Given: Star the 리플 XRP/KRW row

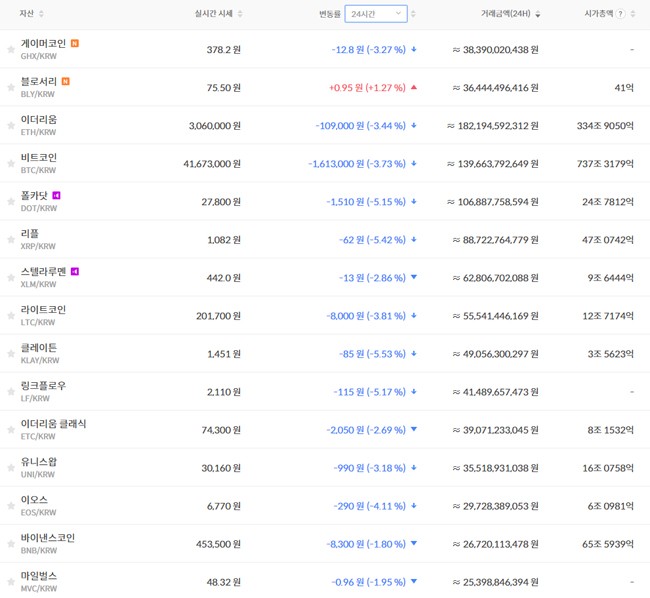Looking at the screenshot, I should pos(11,240).
